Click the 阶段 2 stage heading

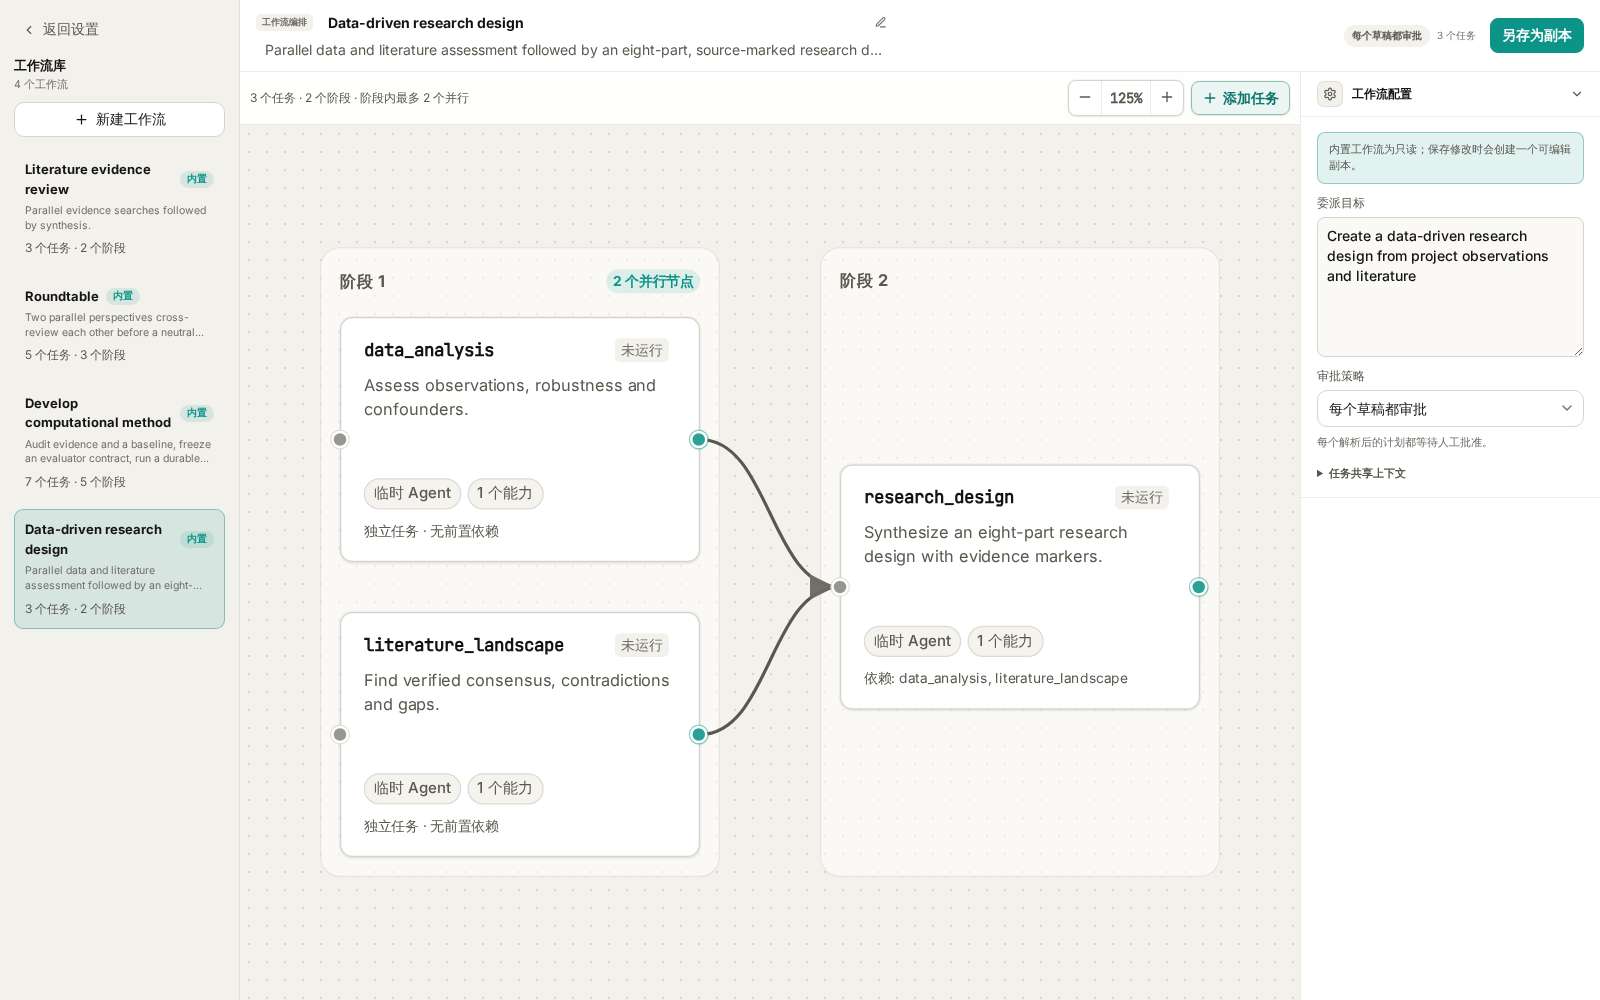pos(864,281)
